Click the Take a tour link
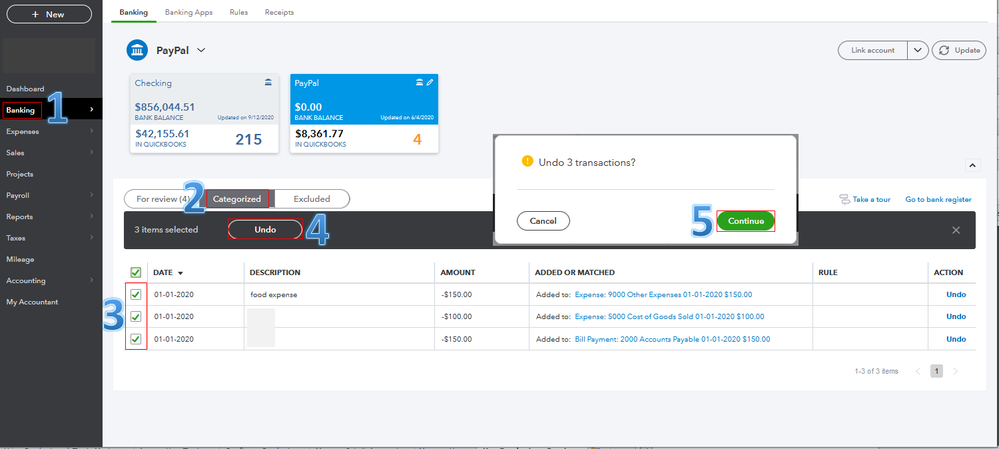999x449 pixels. [x=865, y=199]
